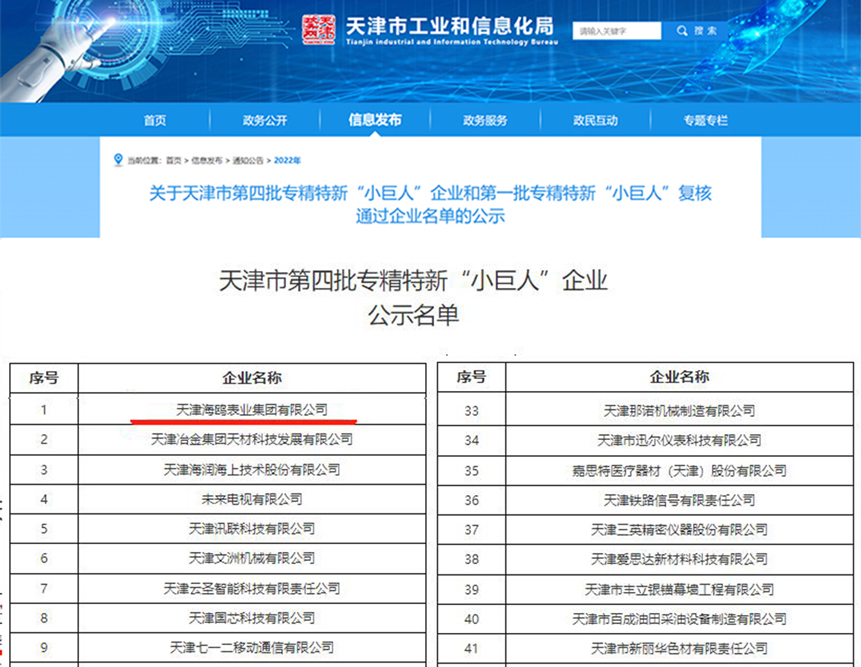Screen dimensions: 861x667
Task: Select the 天津国芯科技有限公司 cell
Action: click(x=252, y=618)
